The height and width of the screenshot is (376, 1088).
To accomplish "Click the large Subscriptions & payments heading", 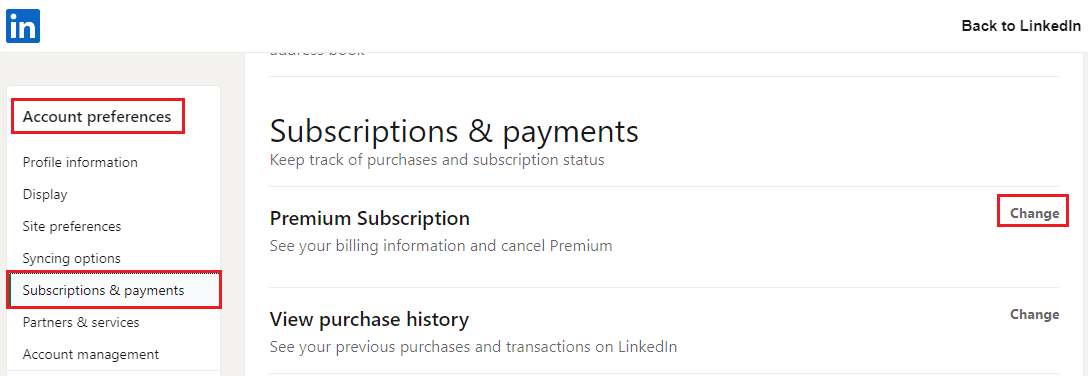I will coord(454,131).
